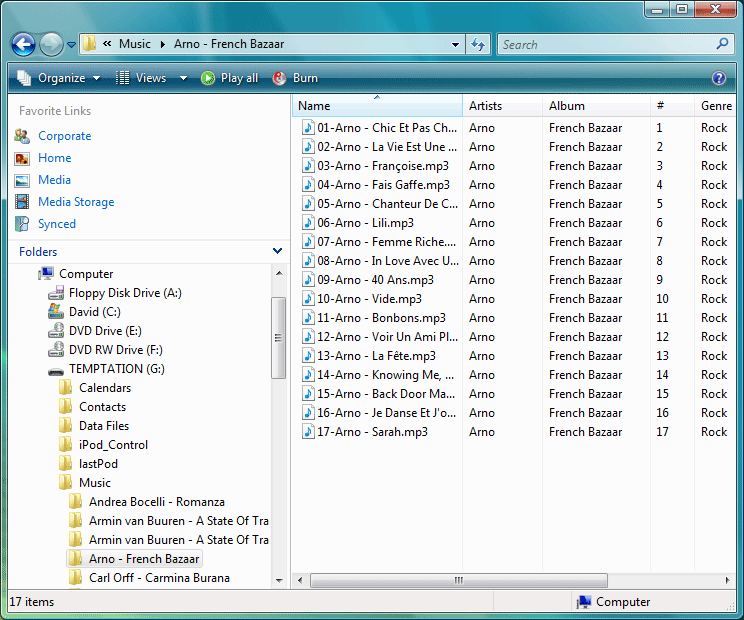Click the Burn toolbar button
The width and height of the screenshot is (744, 620).
click(295, 78)
